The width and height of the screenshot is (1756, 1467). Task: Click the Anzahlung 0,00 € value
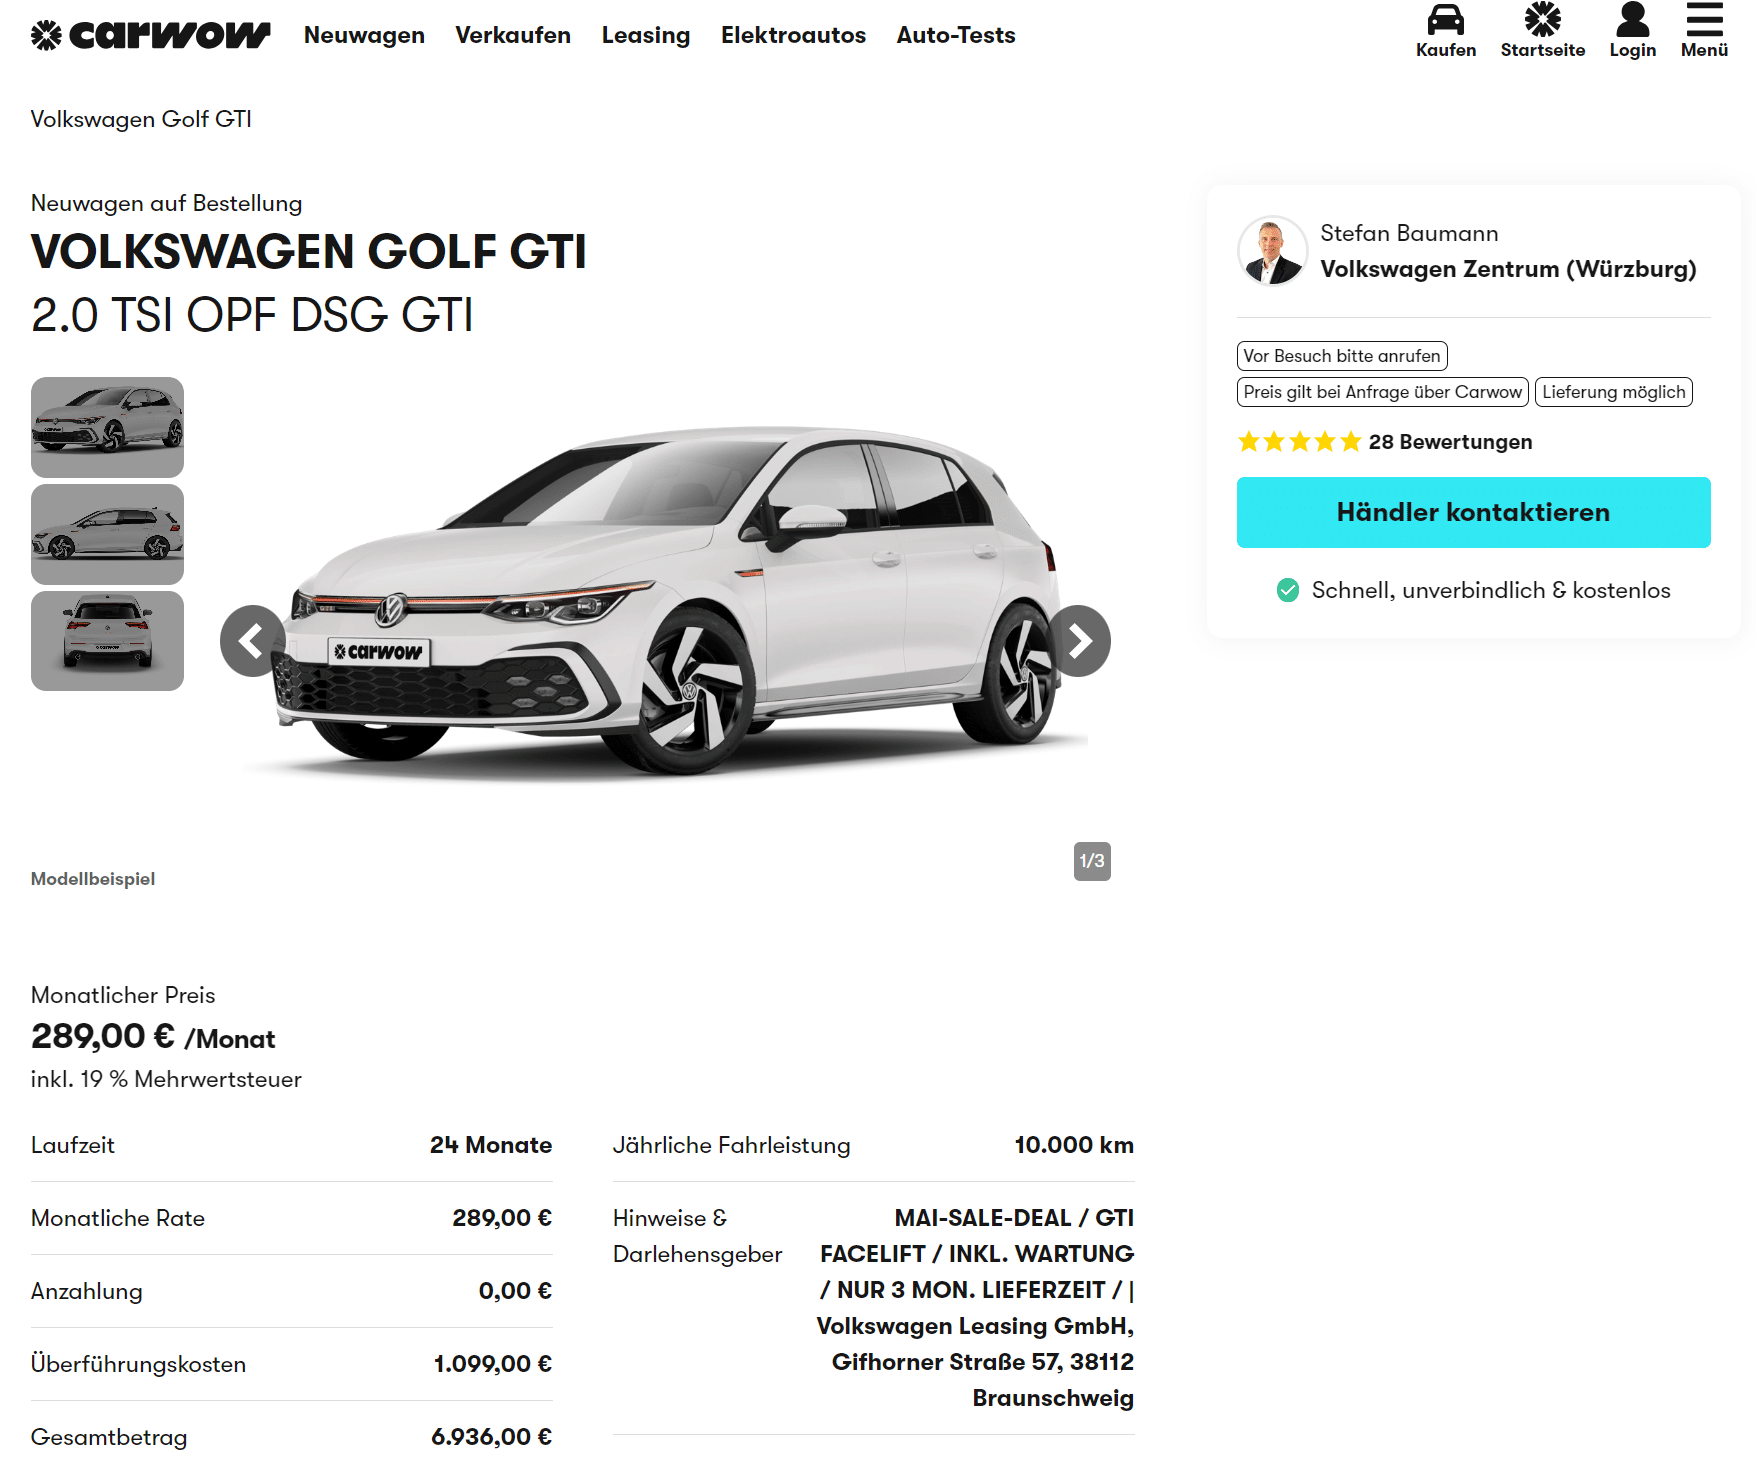coord(515,1291)
